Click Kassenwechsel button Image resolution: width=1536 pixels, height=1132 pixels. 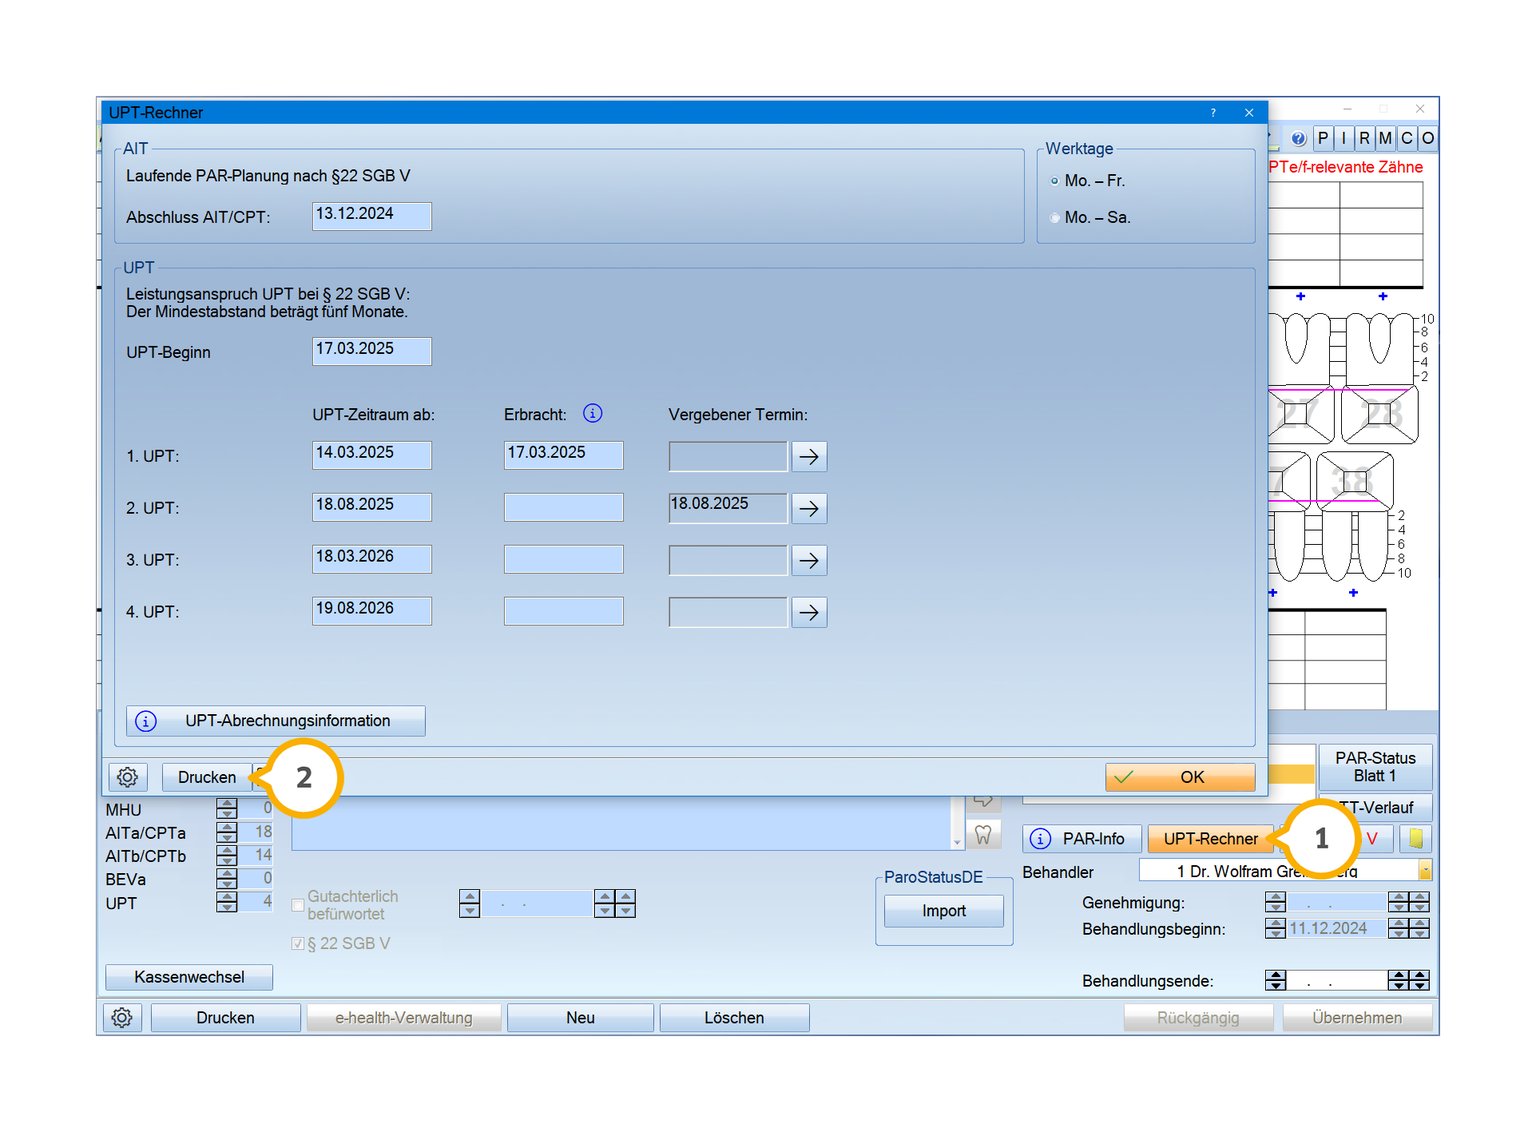(x=189, y=977)
